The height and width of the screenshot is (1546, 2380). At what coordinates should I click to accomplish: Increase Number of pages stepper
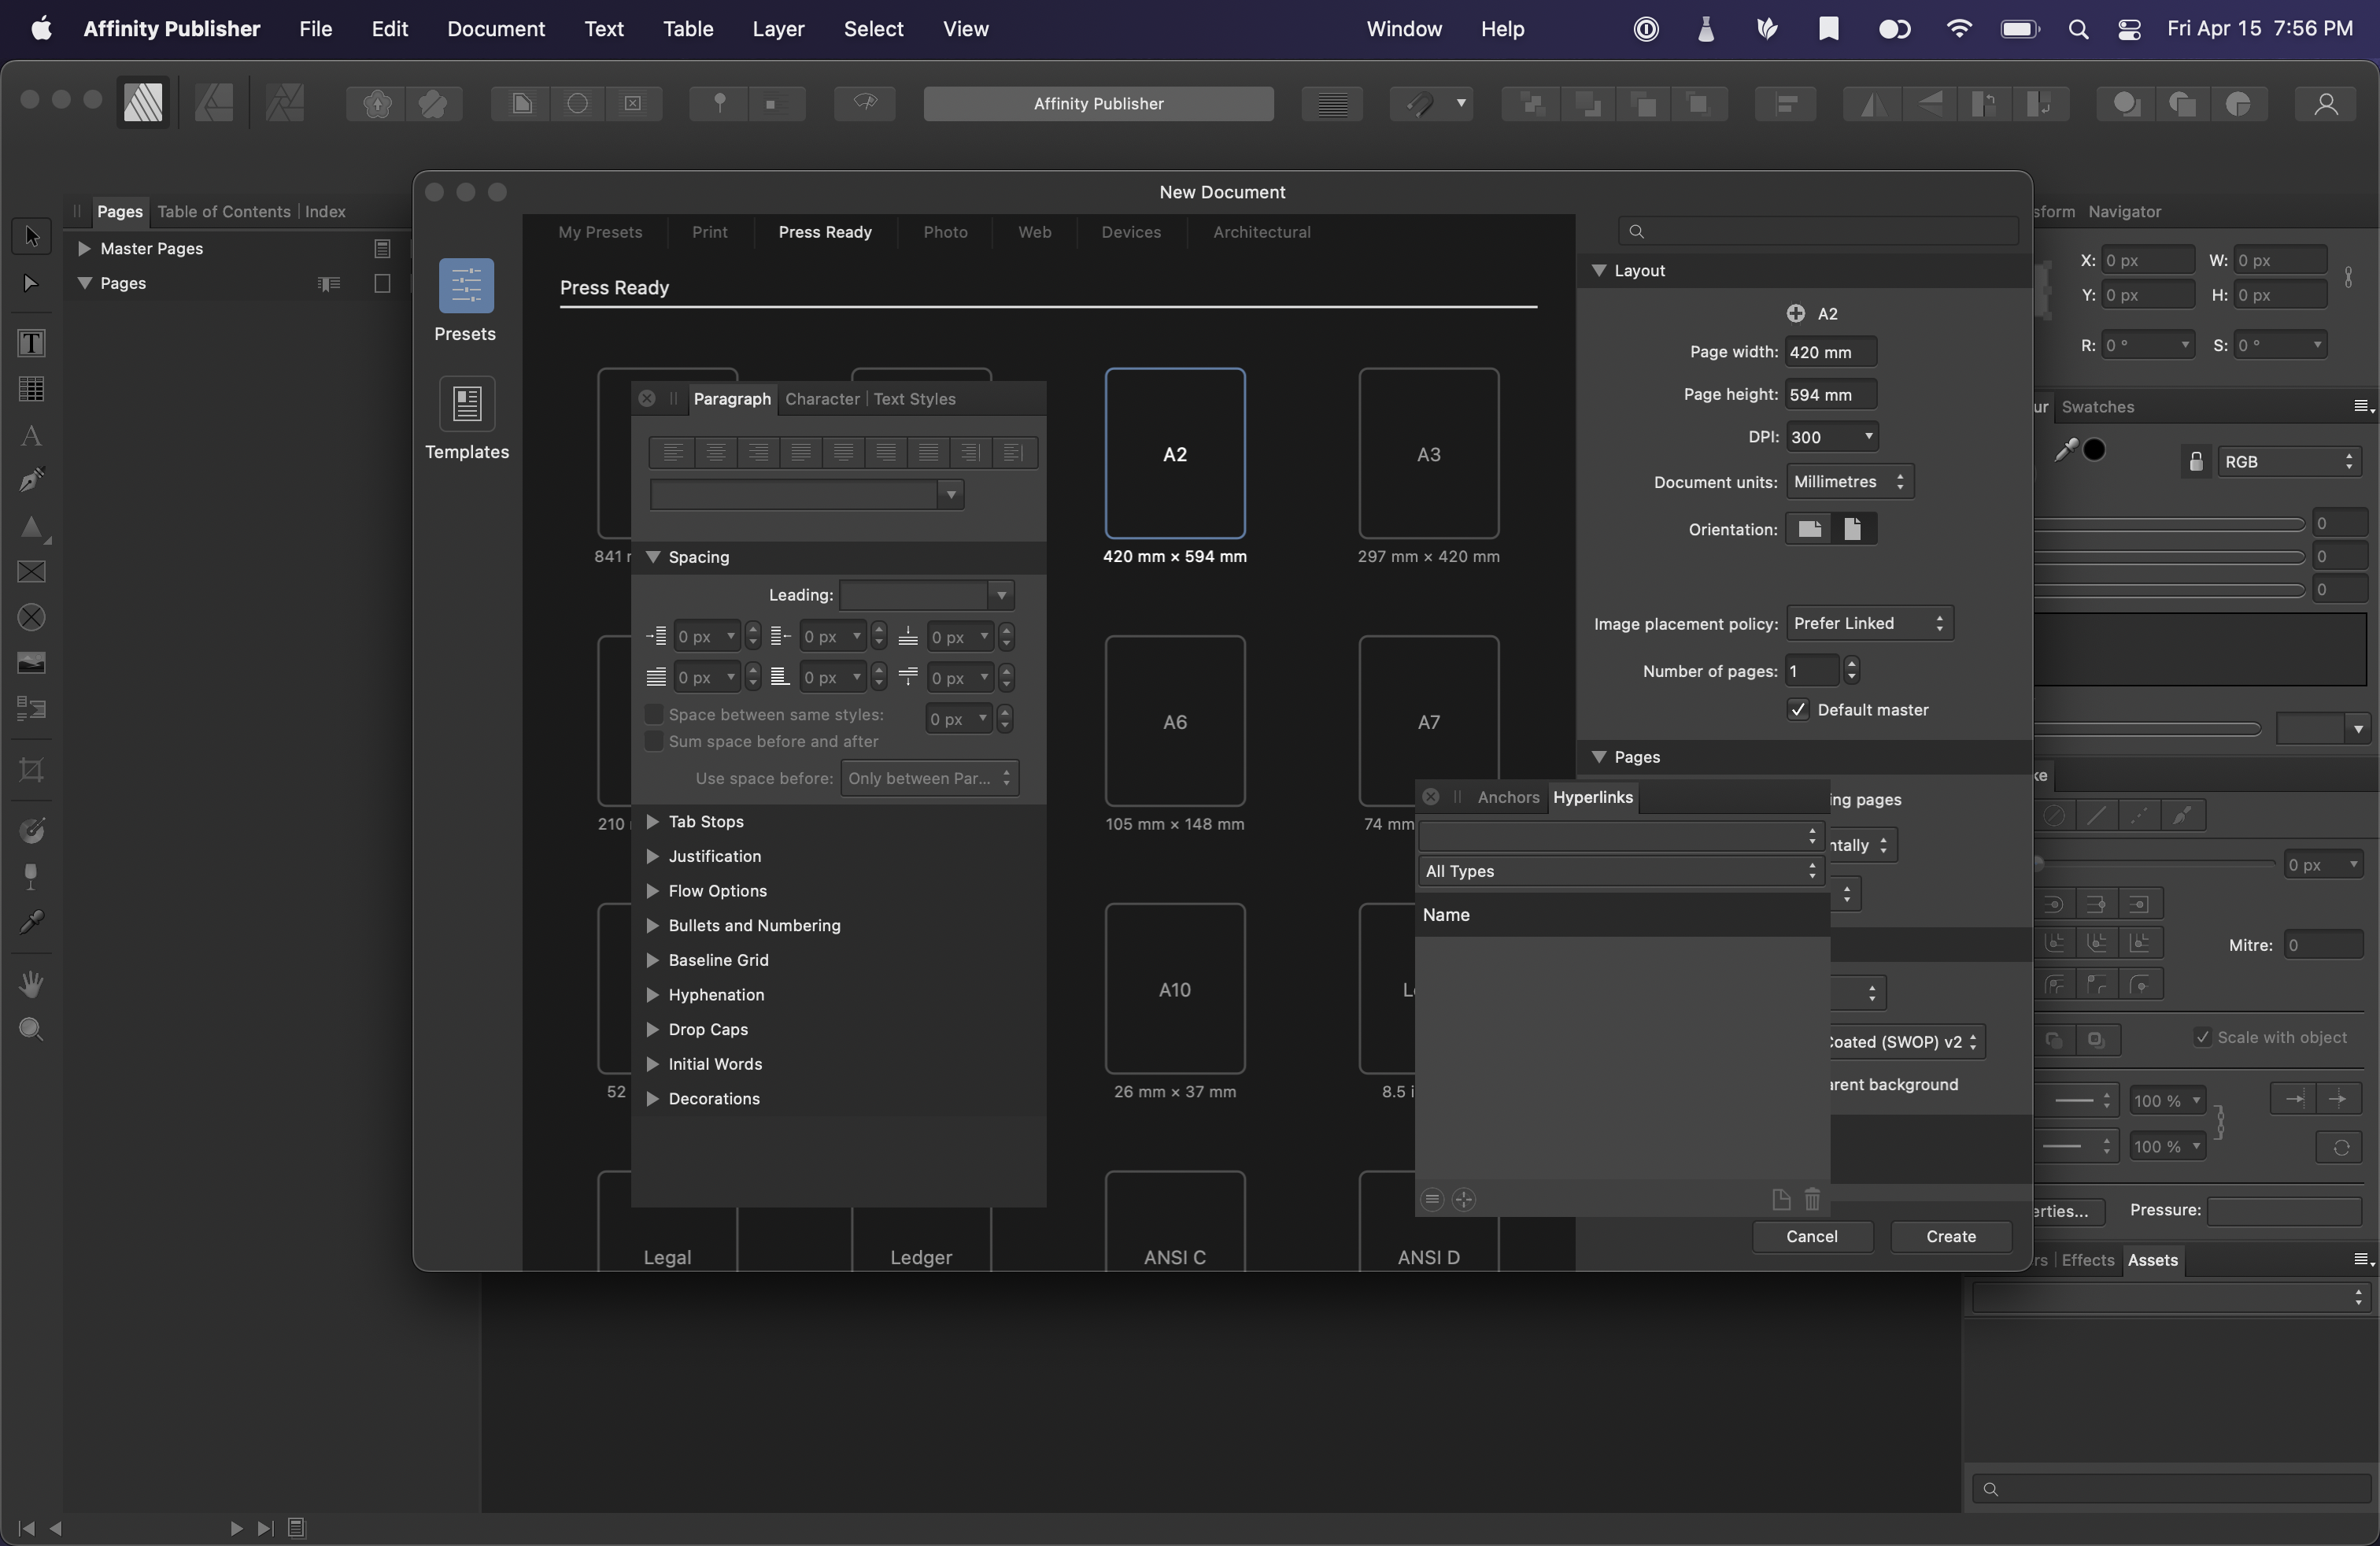pyautogui.click(x=1851, y=663)
